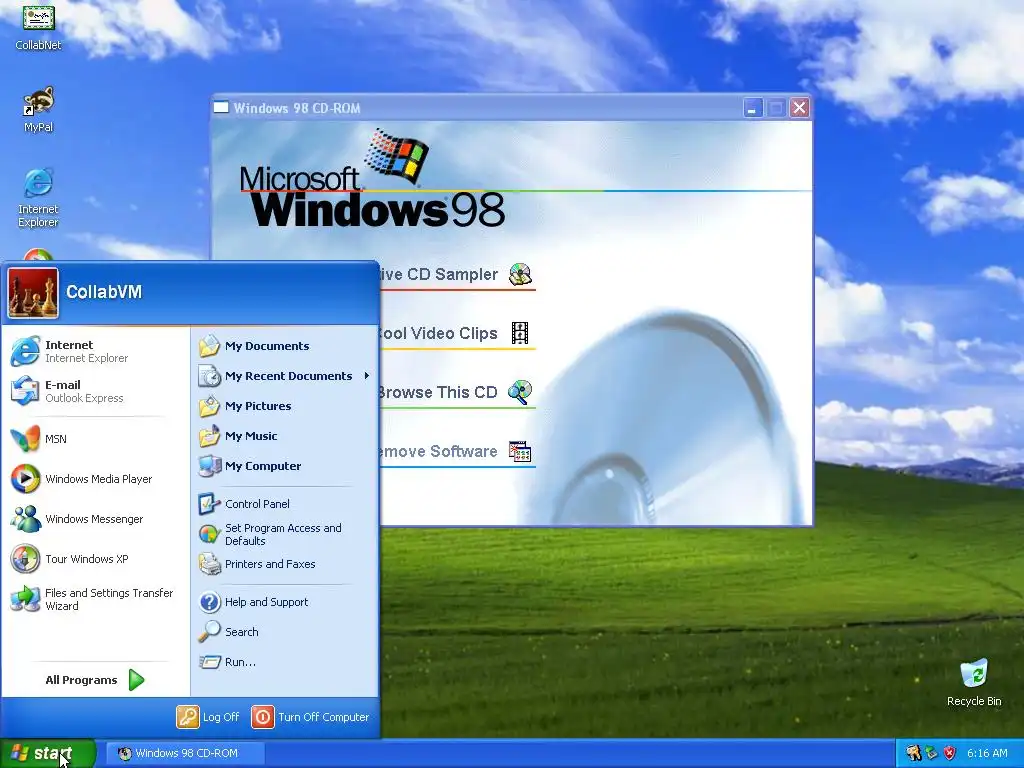The width and height of the screenshot is (1024, 768).
Task: Click the Browse CD magnifier icon
Action: (520, 392)
